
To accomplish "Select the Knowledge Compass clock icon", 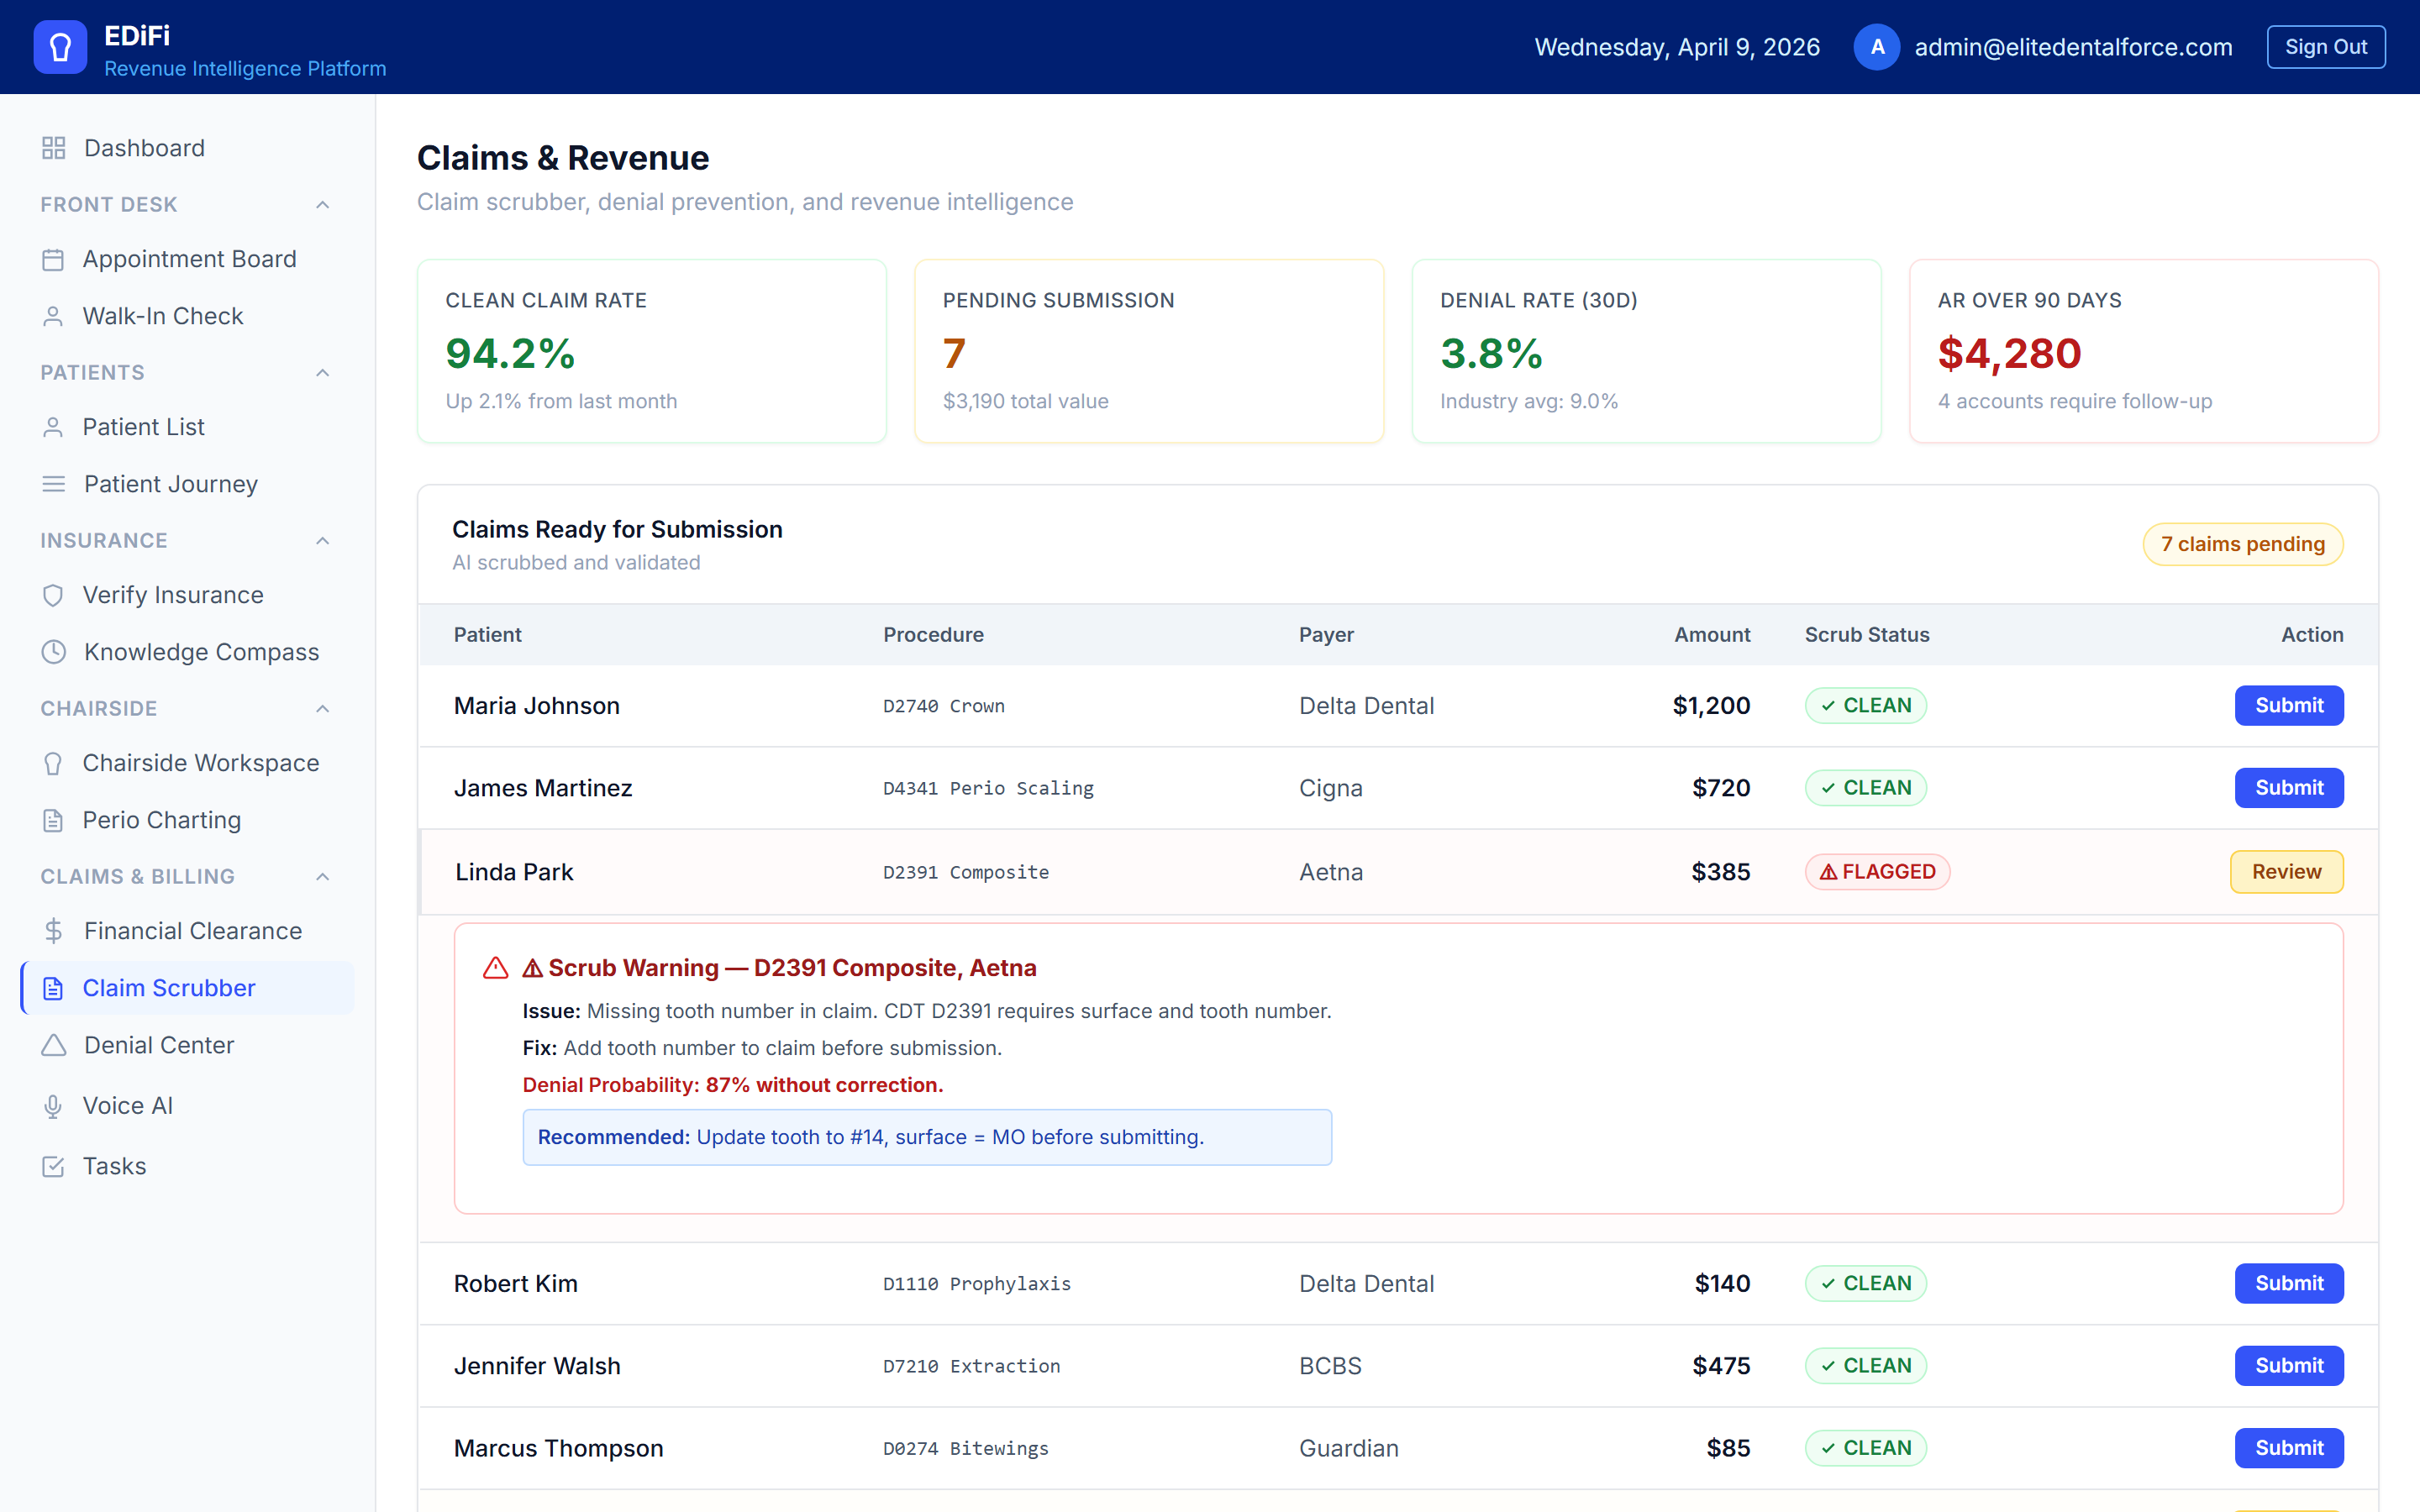I will 54,652.
